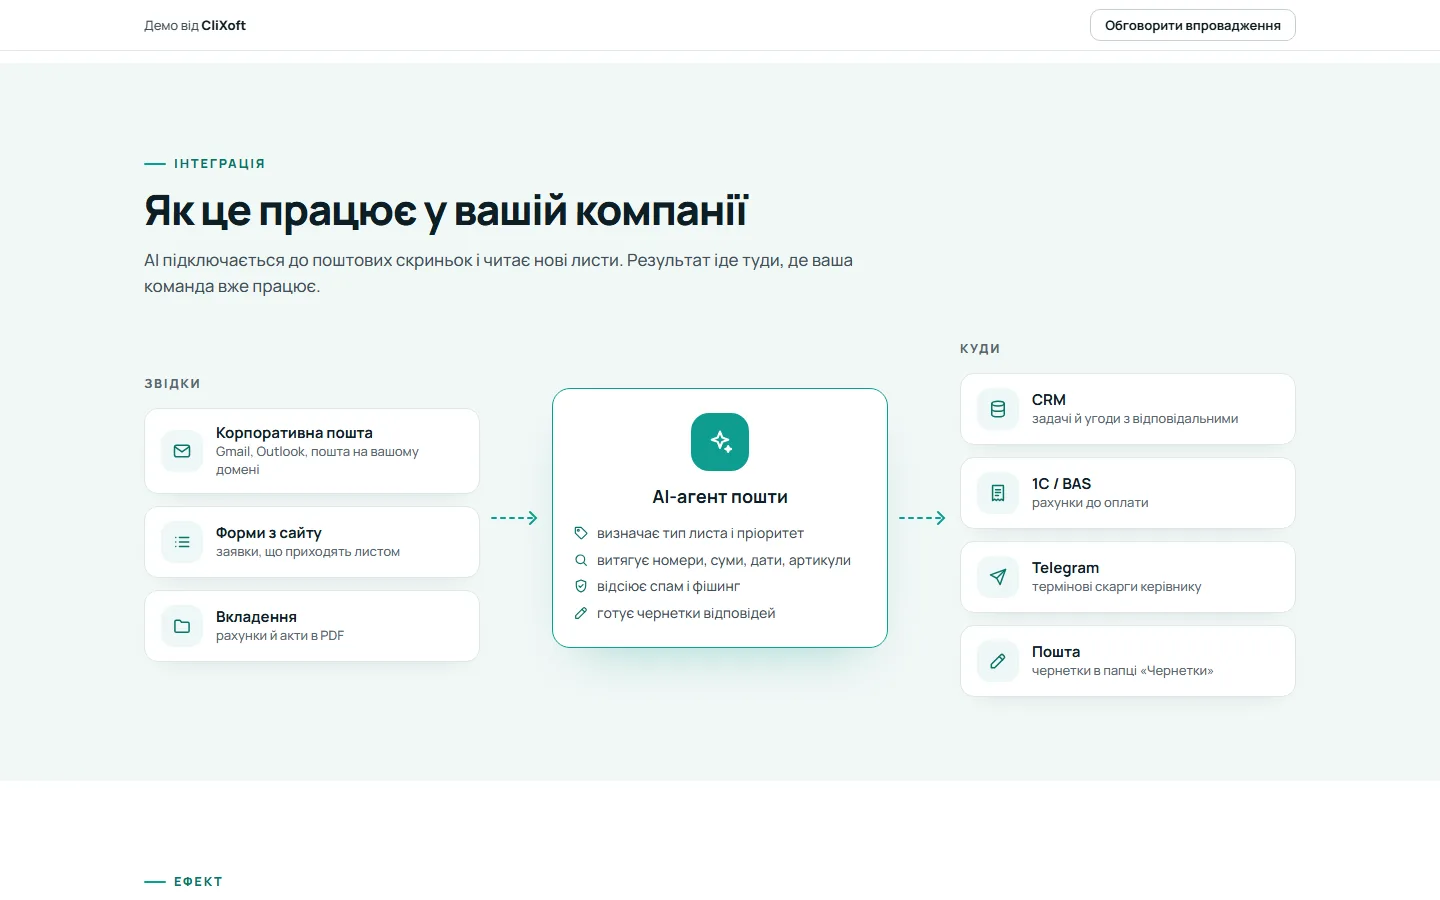Click the tag icon beside визначає тип листа

(x=581, y=533)
